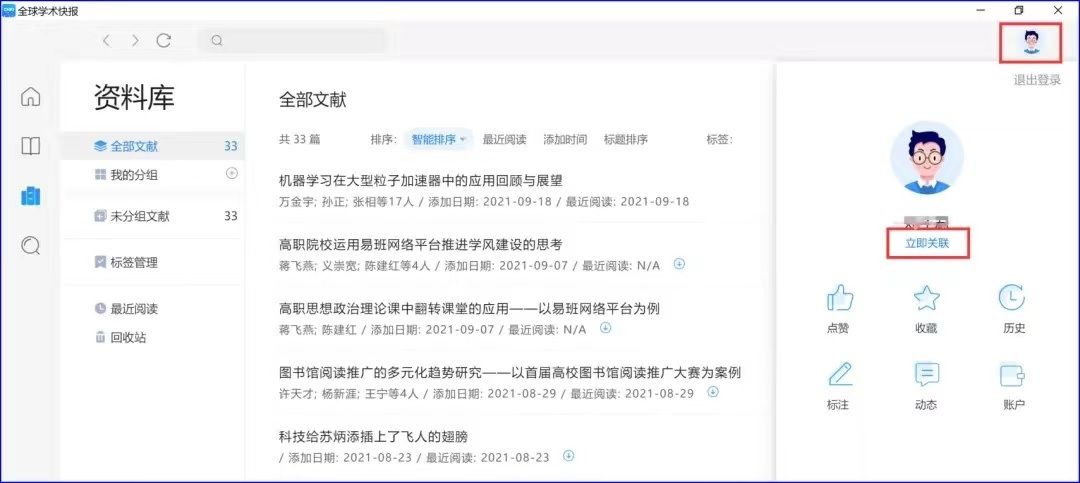This screenshot has width=1080, height=483.
Task: Sort list by 最近阅读
Action: 504,139
